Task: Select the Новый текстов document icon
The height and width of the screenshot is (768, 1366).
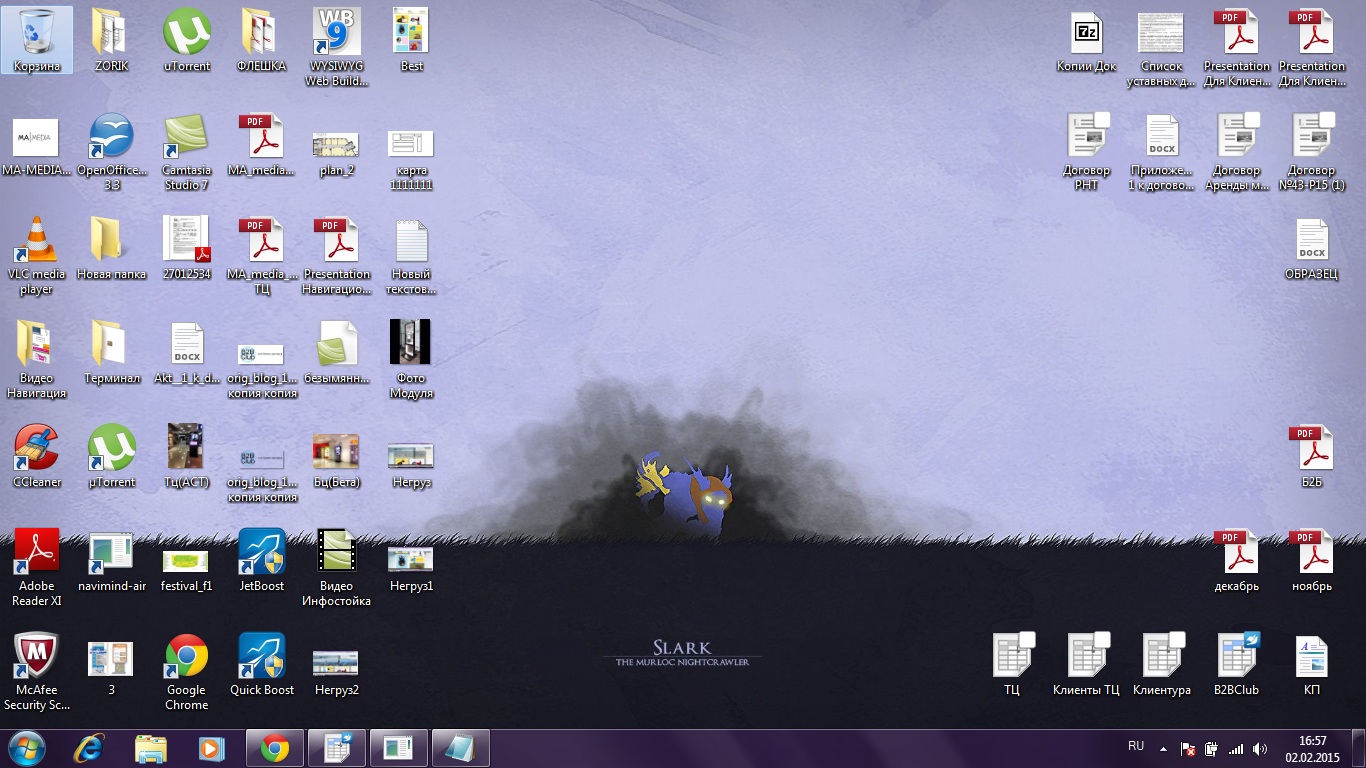Action: click(411, 256)
